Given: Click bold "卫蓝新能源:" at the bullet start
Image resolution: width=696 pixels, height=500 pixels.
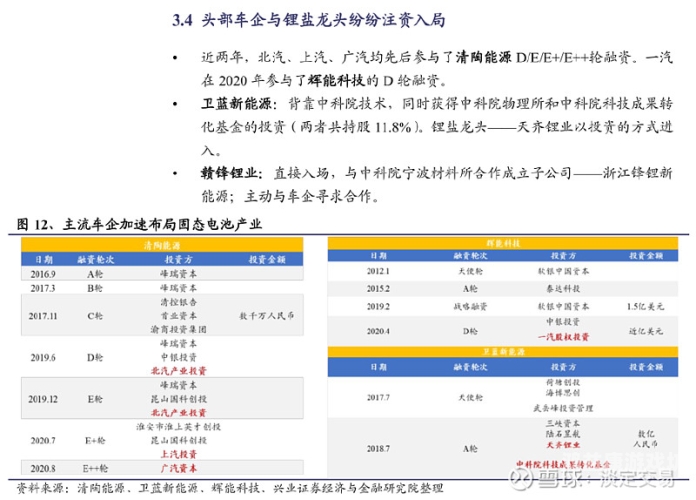Looking at the screenshot, I should click(239, 104).
